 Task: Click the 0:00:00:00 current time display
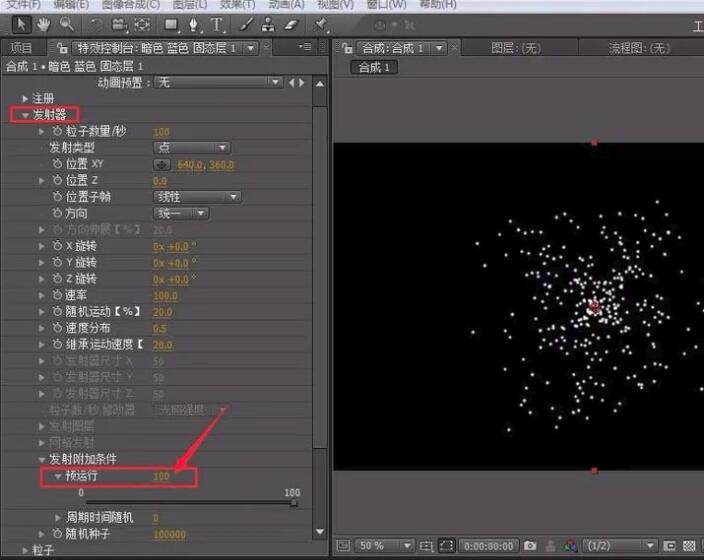[490, 546]
